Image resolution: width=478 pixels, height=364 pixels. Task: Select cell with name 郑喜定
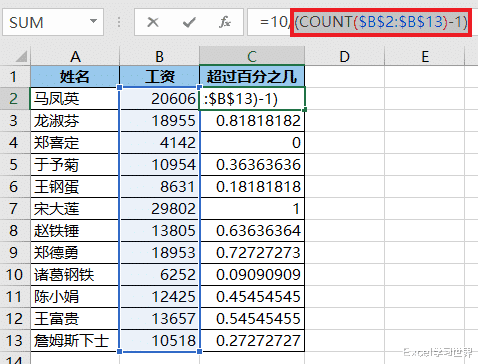(75, 143)
